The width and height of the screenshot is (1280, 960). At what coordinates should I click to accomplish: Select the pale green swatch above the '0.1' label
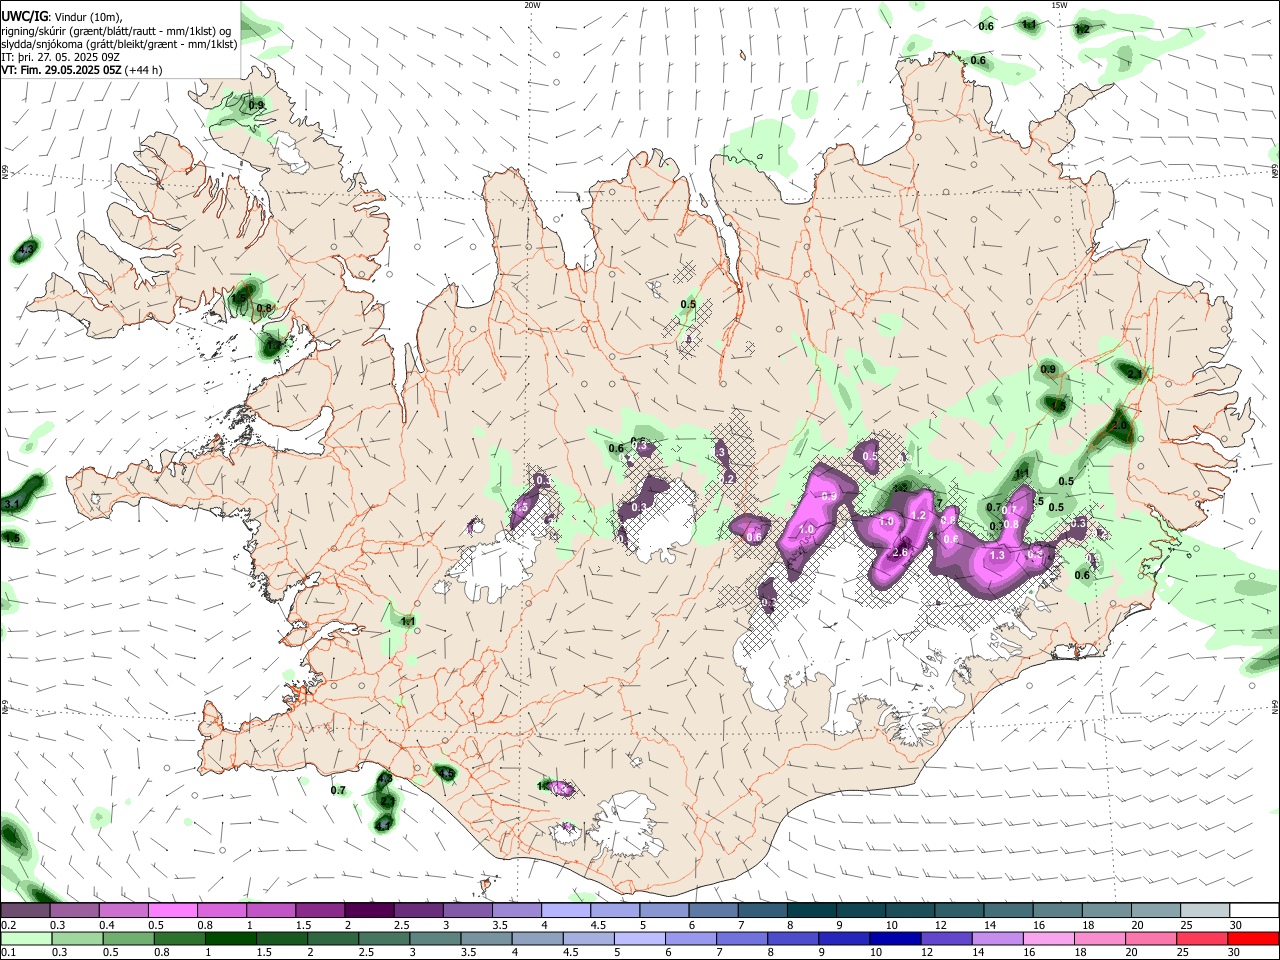coord(26,938)
